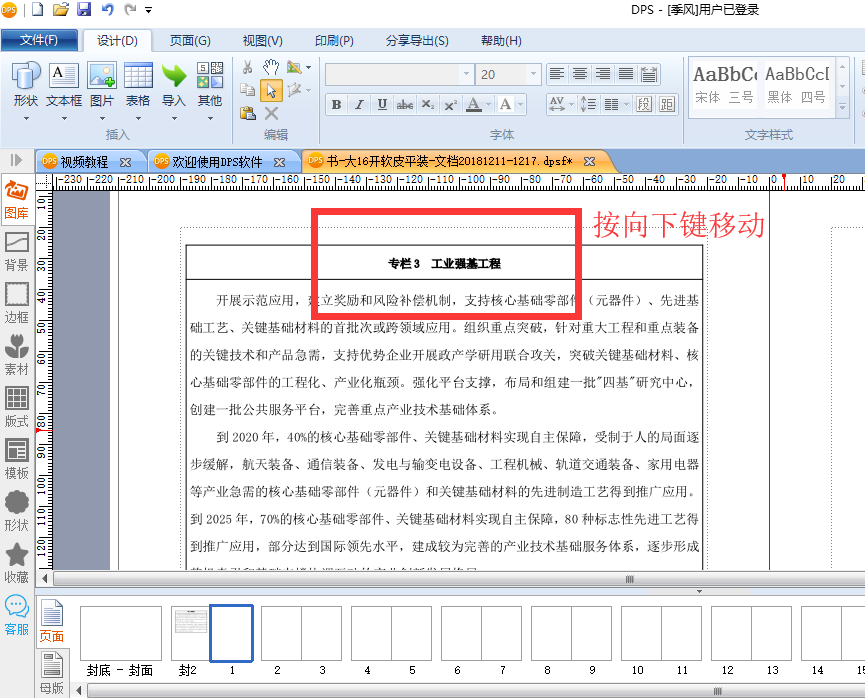
Task: Save the document with the floppy disk icon
Action: pos(84,9)
